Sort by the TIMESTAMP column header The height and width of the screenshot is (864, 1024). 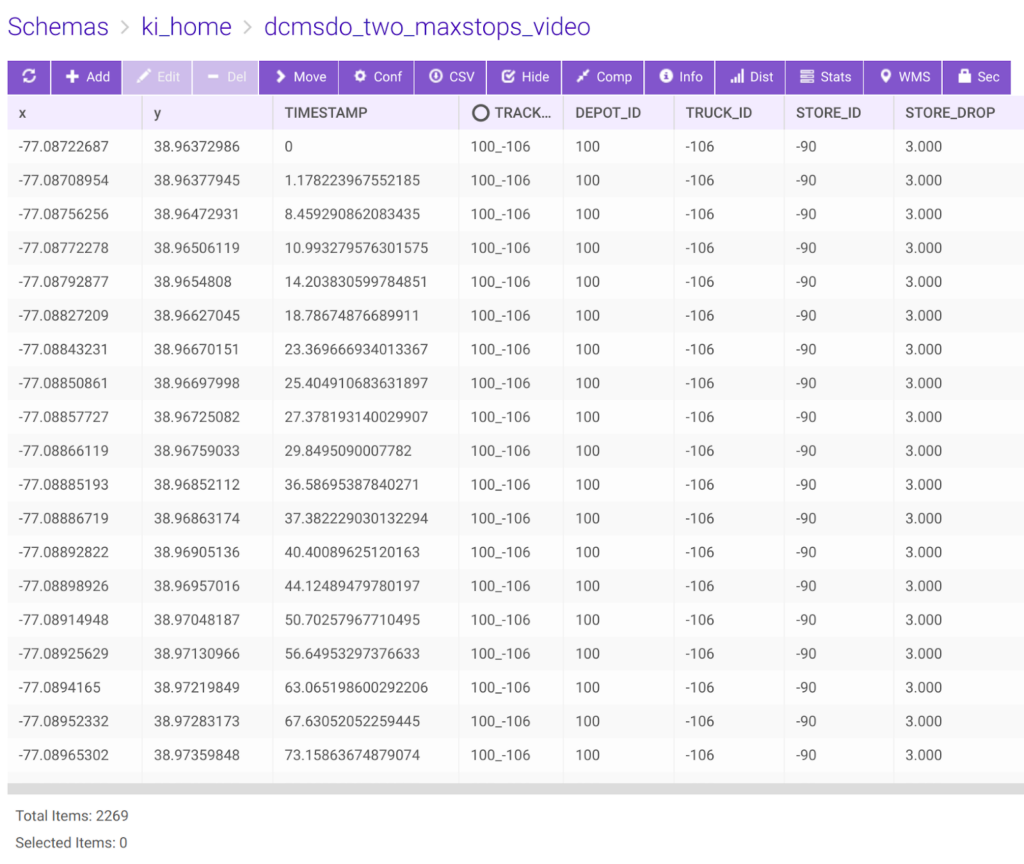point(326,113)
